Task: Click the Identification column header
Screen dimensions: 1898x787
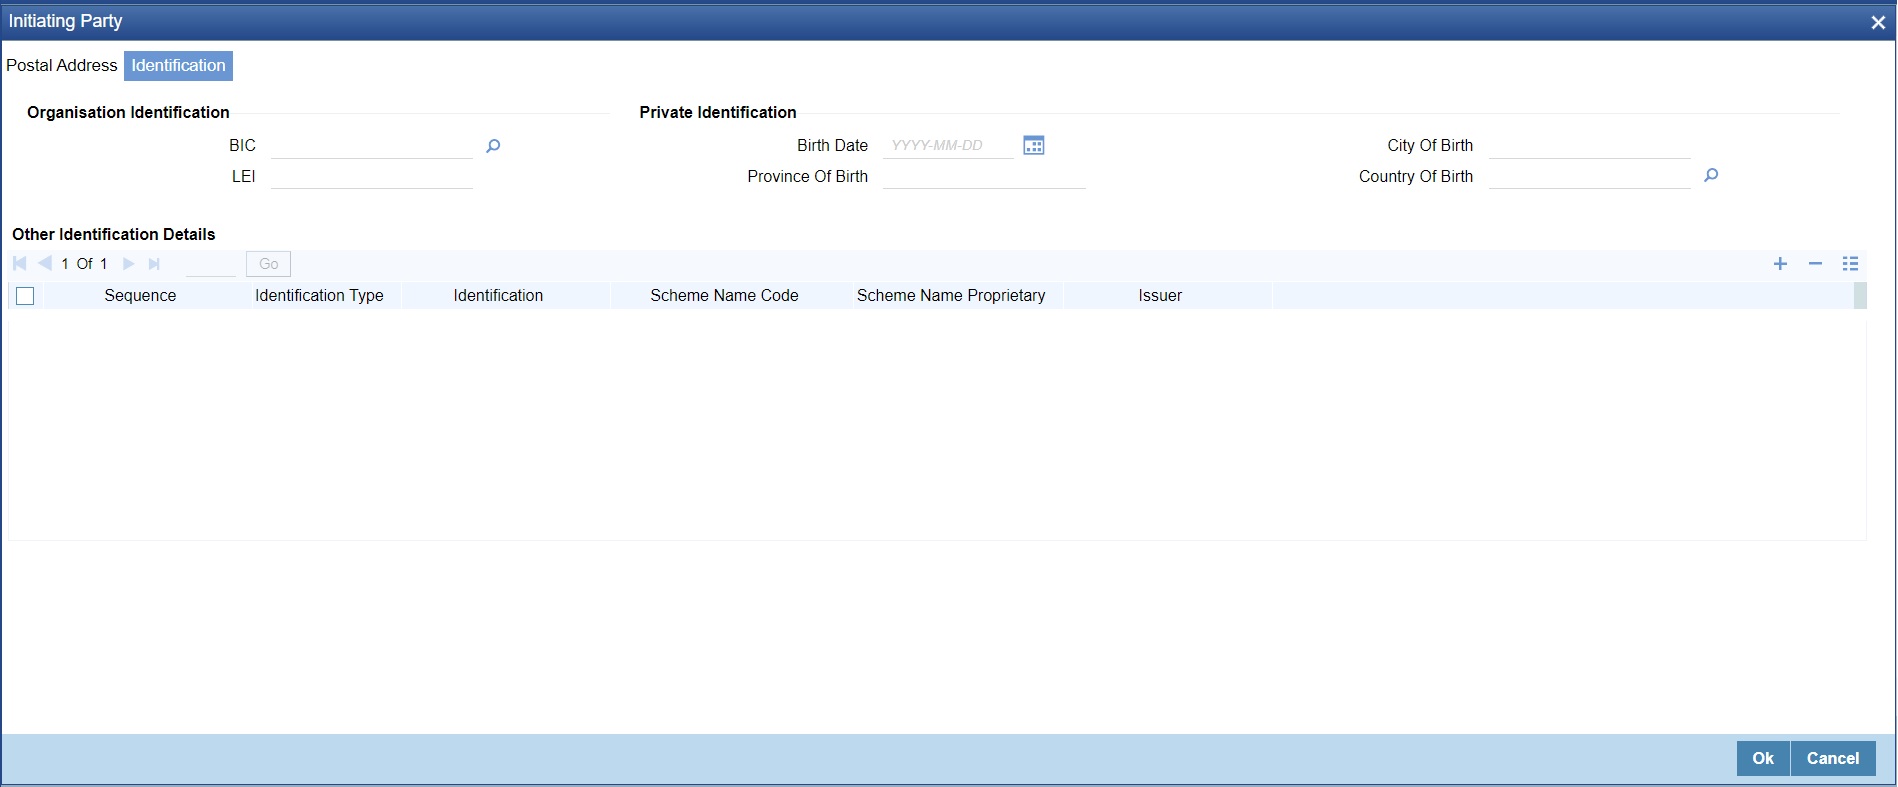Action: click(498, 296)
